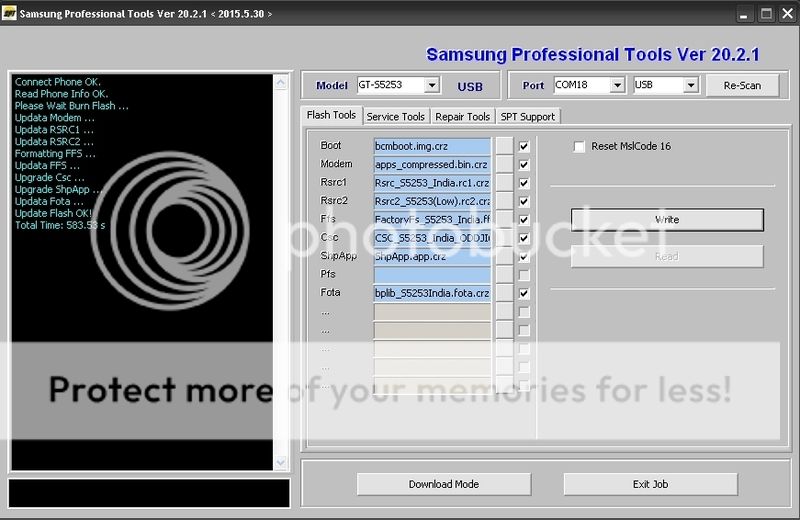Click the Re-Scan button
The width and height of the screenshot is (800, 520).
pyautogui.click(x=742, y=85)
